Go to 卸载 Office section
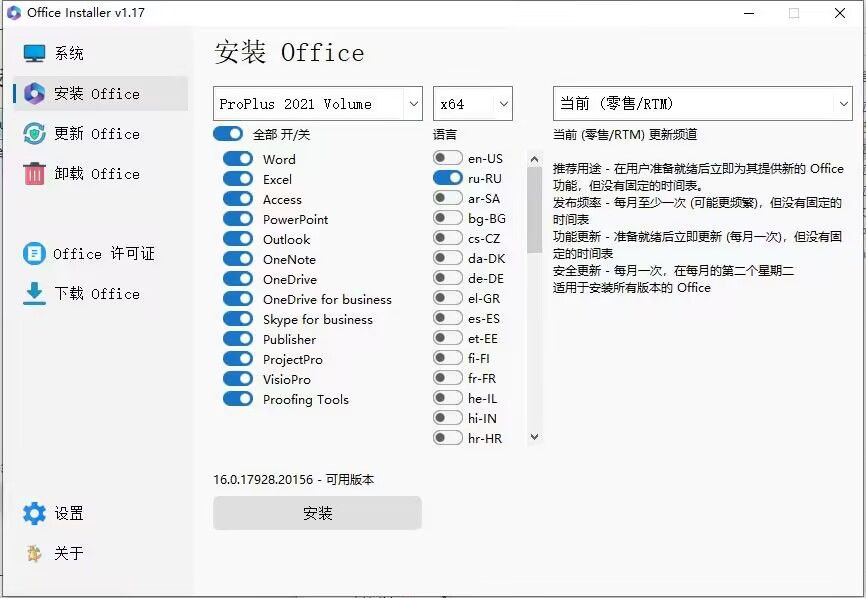Screen dimensions: 866x598 97,173
